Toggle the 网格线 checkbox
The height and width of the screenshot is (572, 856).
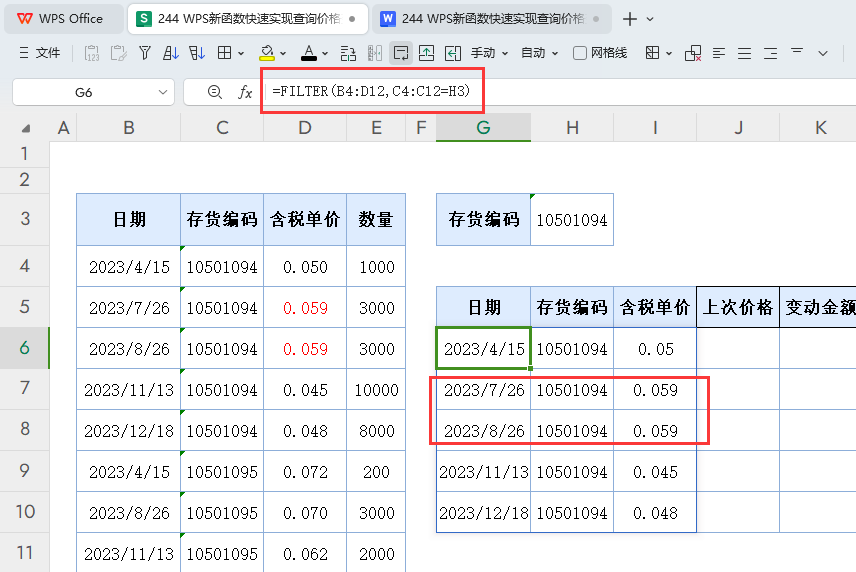click(x=580, y=53)
